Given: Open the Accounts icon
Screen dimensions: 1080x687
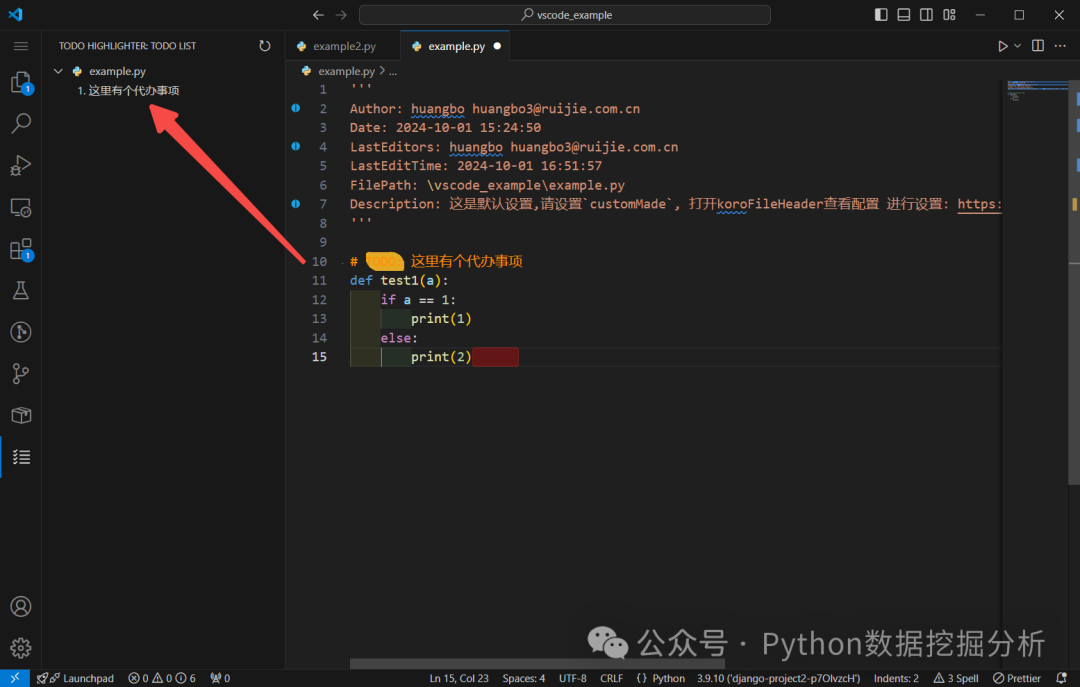Looking at the screenshot, I should pos(21,606).
